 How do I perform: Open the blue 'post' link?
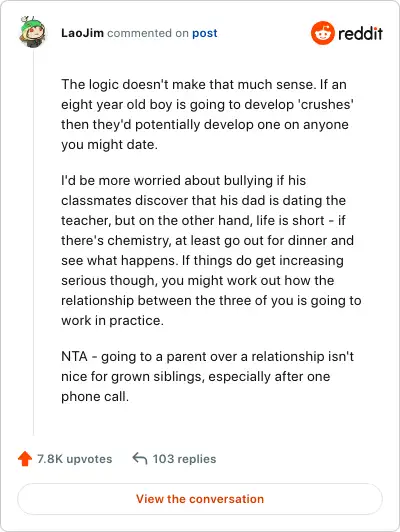[x=205, y=33]
